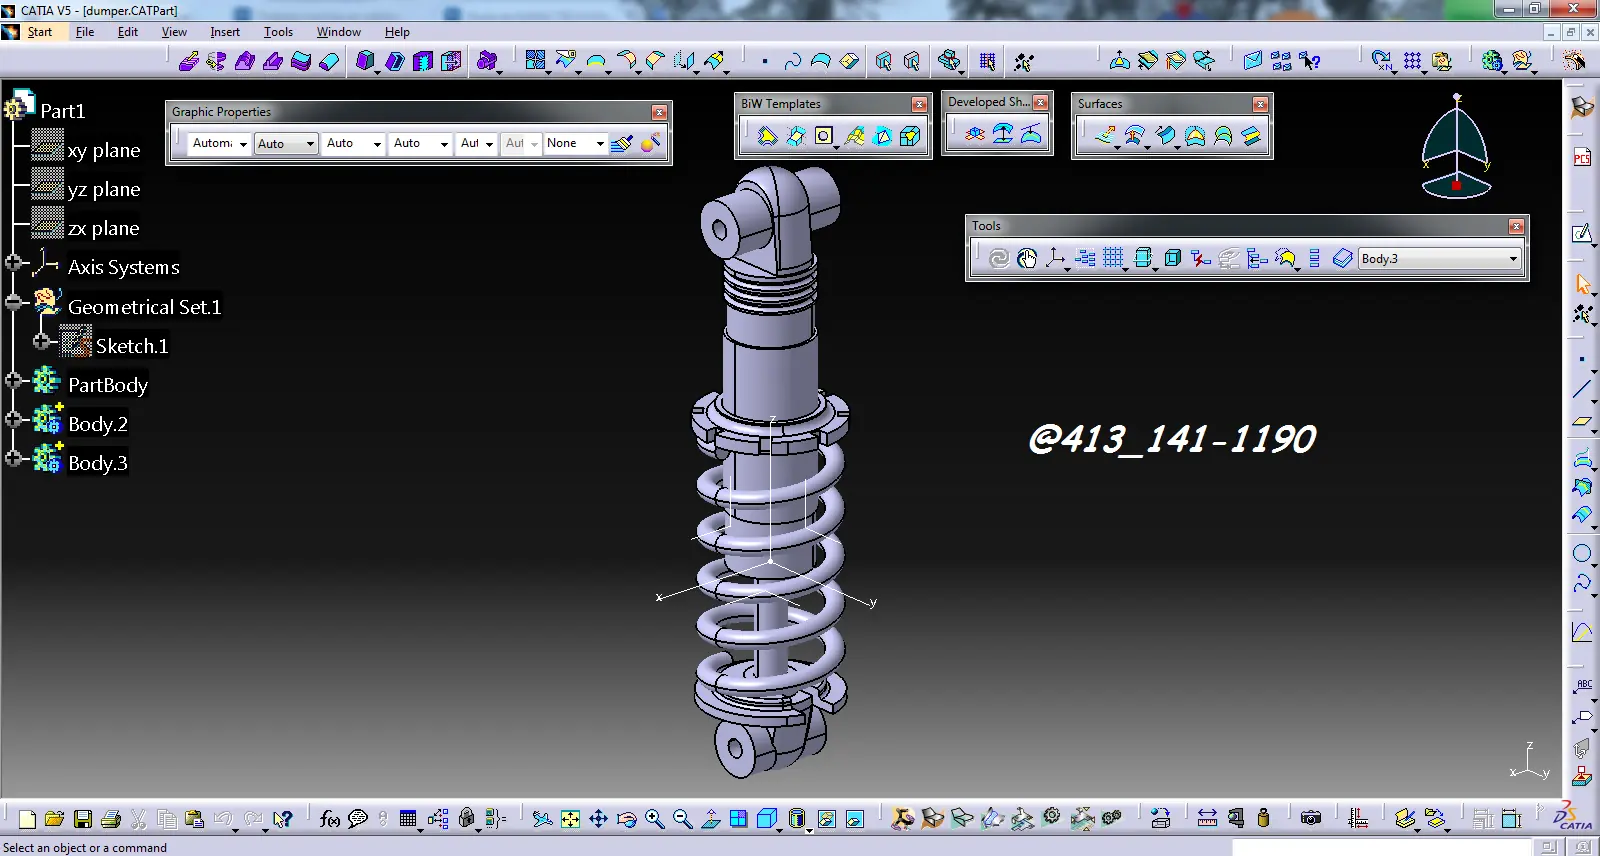The width and height of the screenshot is (1600, 856).
Task: Click the Print icon
Action: pos(111,819)
